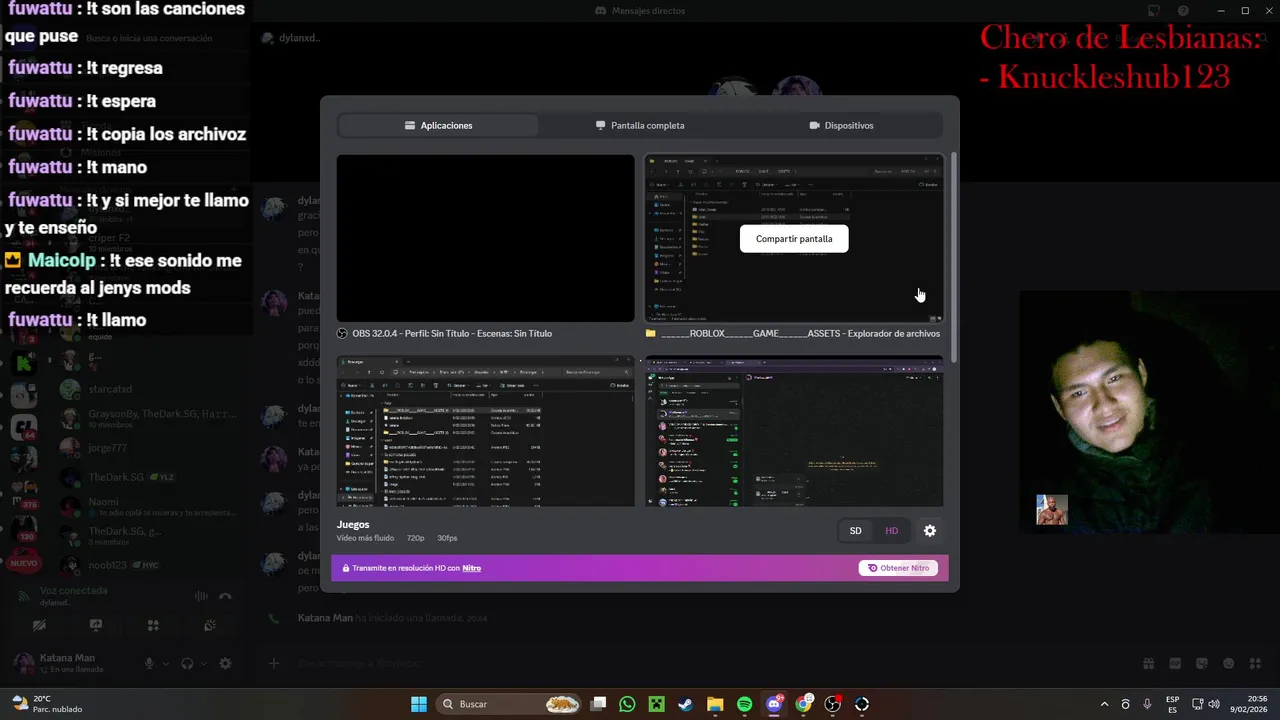Switch to OBS Studio via taskbar
Screen dimensions: 1280x720
pyautogui.click(x=832, y=704)
